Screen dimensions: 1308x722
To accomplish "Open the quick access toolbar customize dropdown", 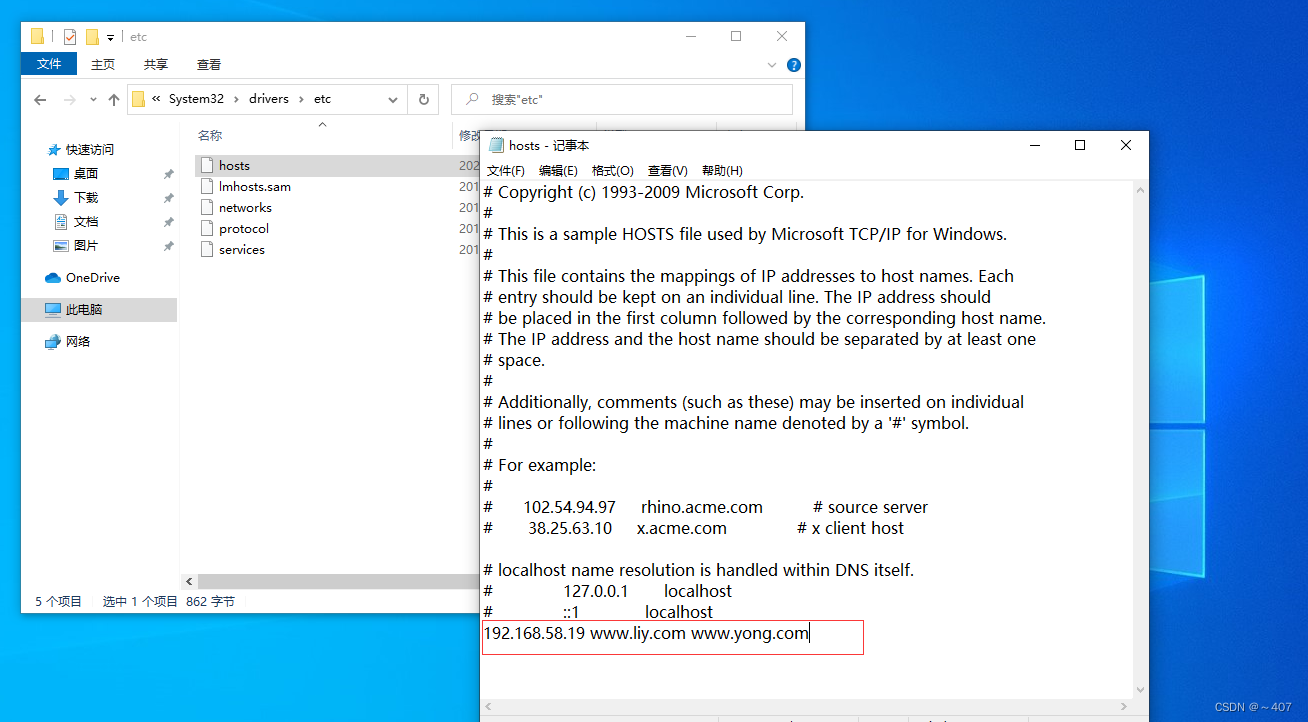I will coord(111,38).
